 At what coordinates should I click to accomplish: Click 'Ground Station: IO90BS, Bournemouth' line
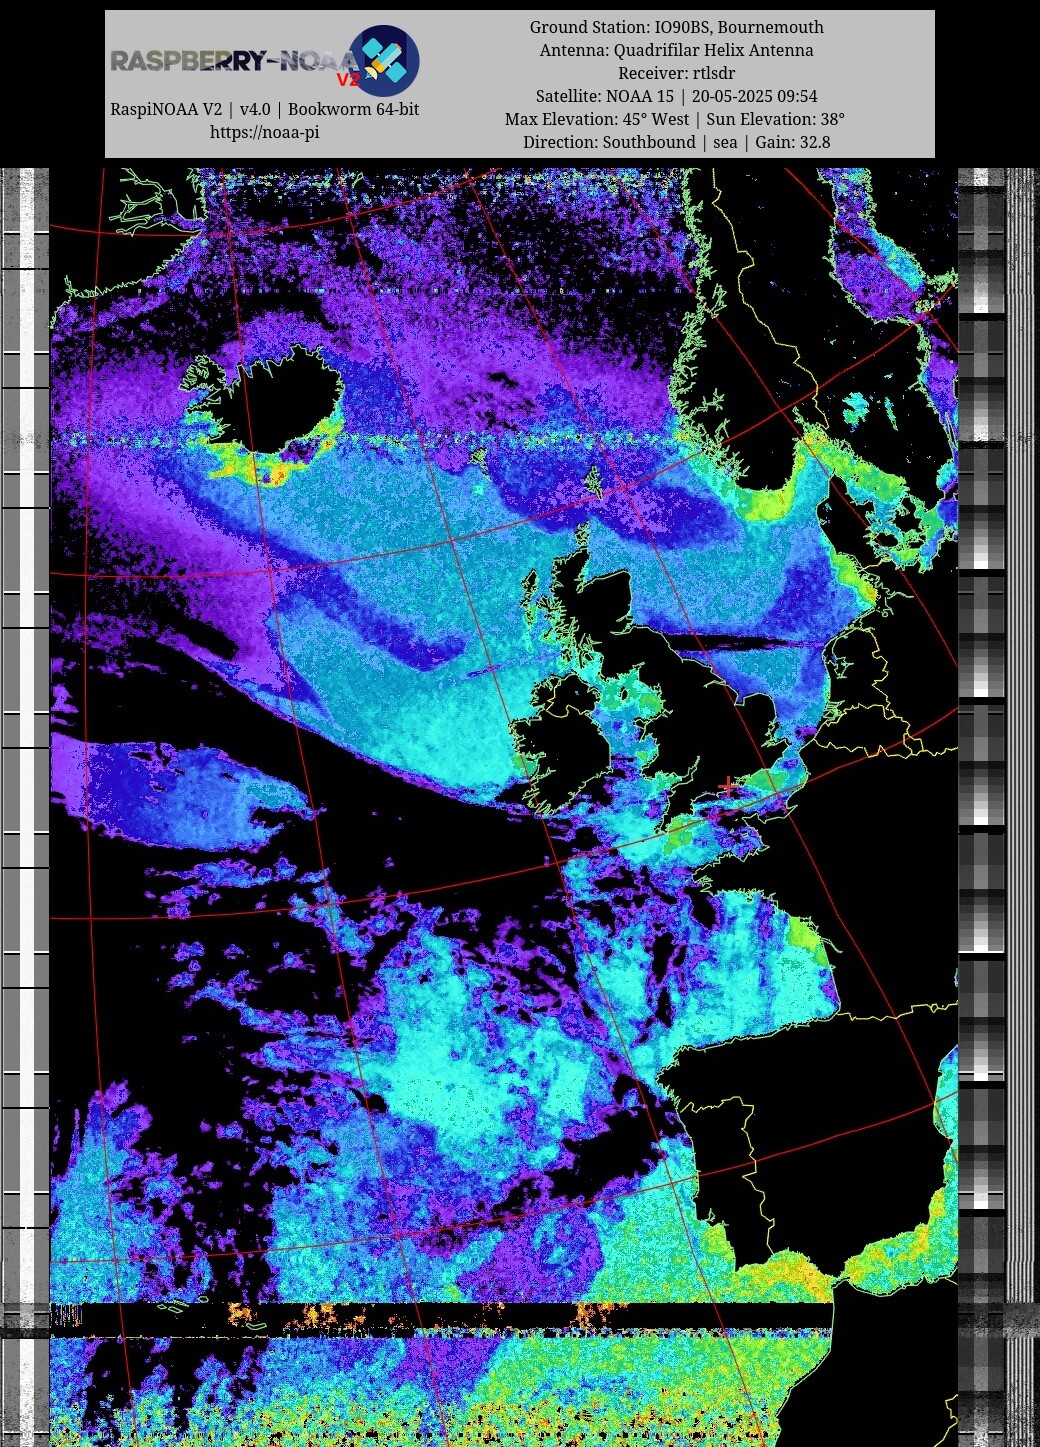click(677, 27)
